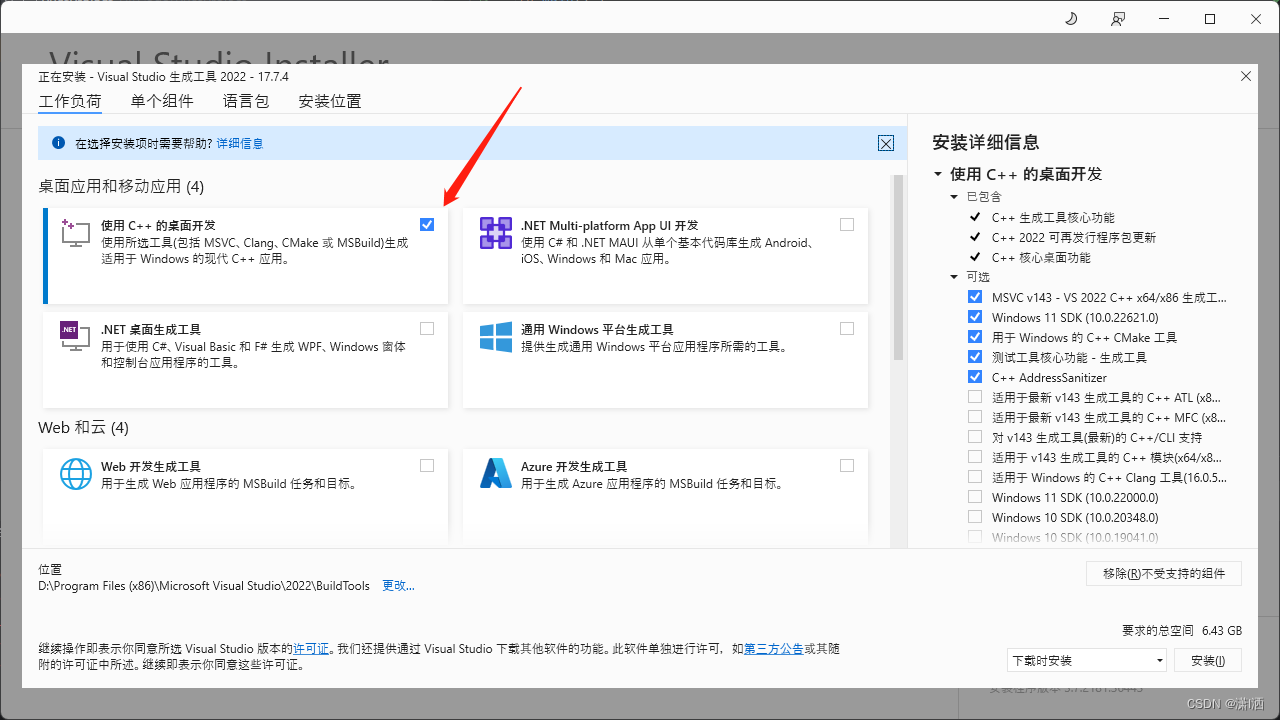Click the 6.43 GB total space value
The image size is (1280, 720).
pos(1222,631)
